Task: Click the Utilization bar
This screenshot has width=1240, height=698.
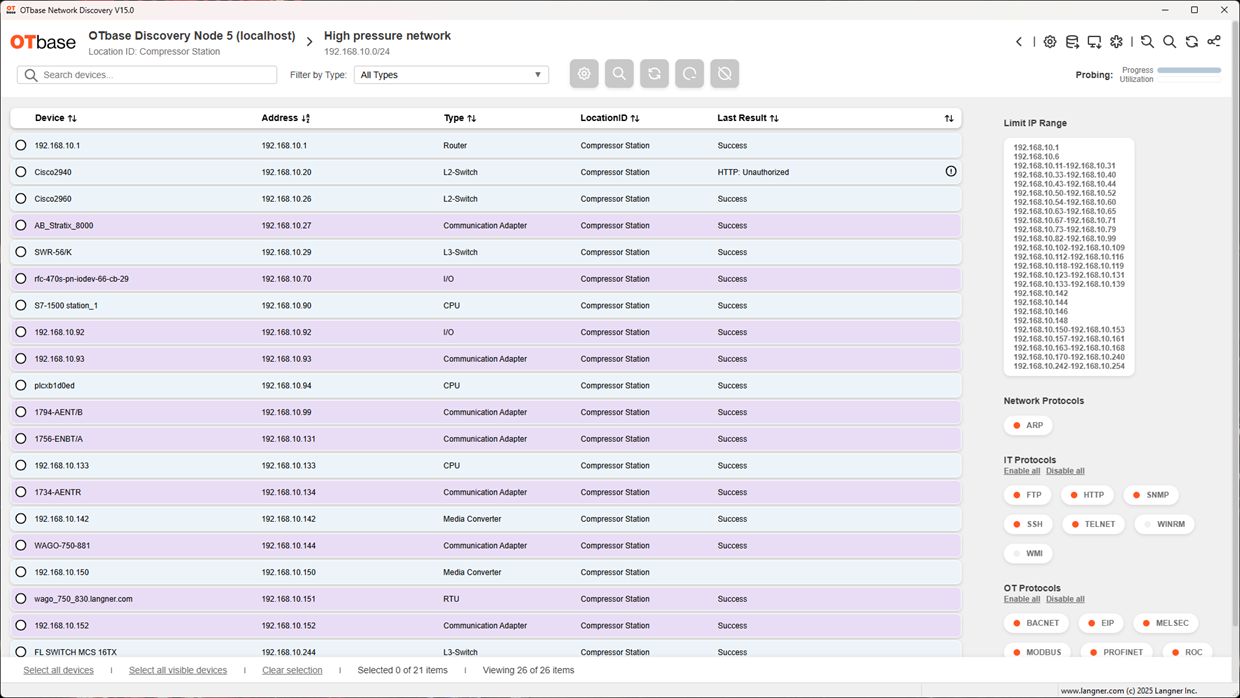Action: 1189,79
